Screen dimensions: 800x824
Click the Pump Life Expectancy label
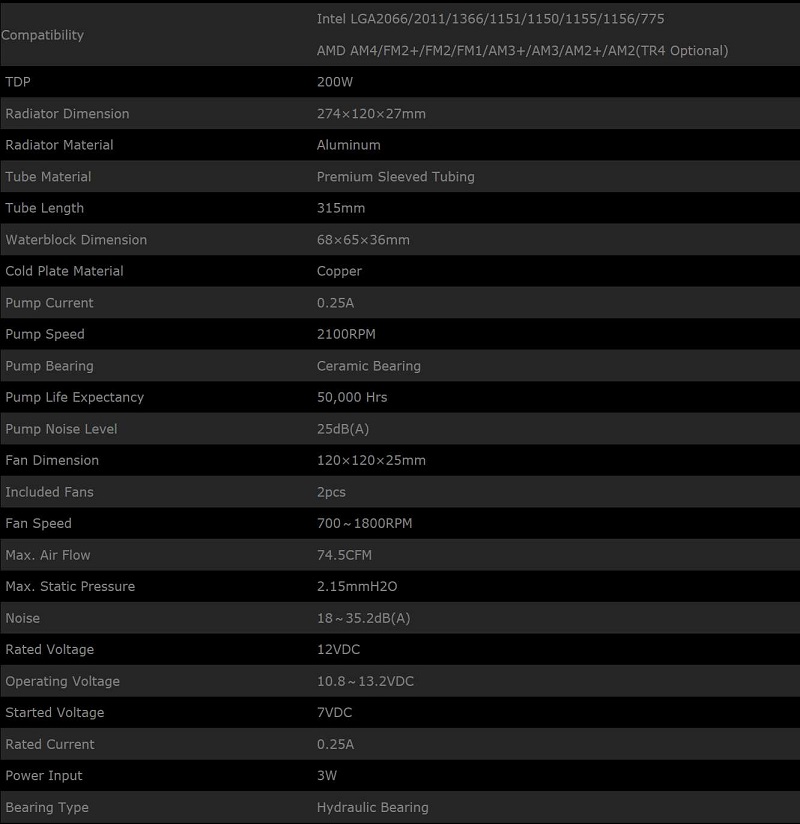click(x=74, y=397)
